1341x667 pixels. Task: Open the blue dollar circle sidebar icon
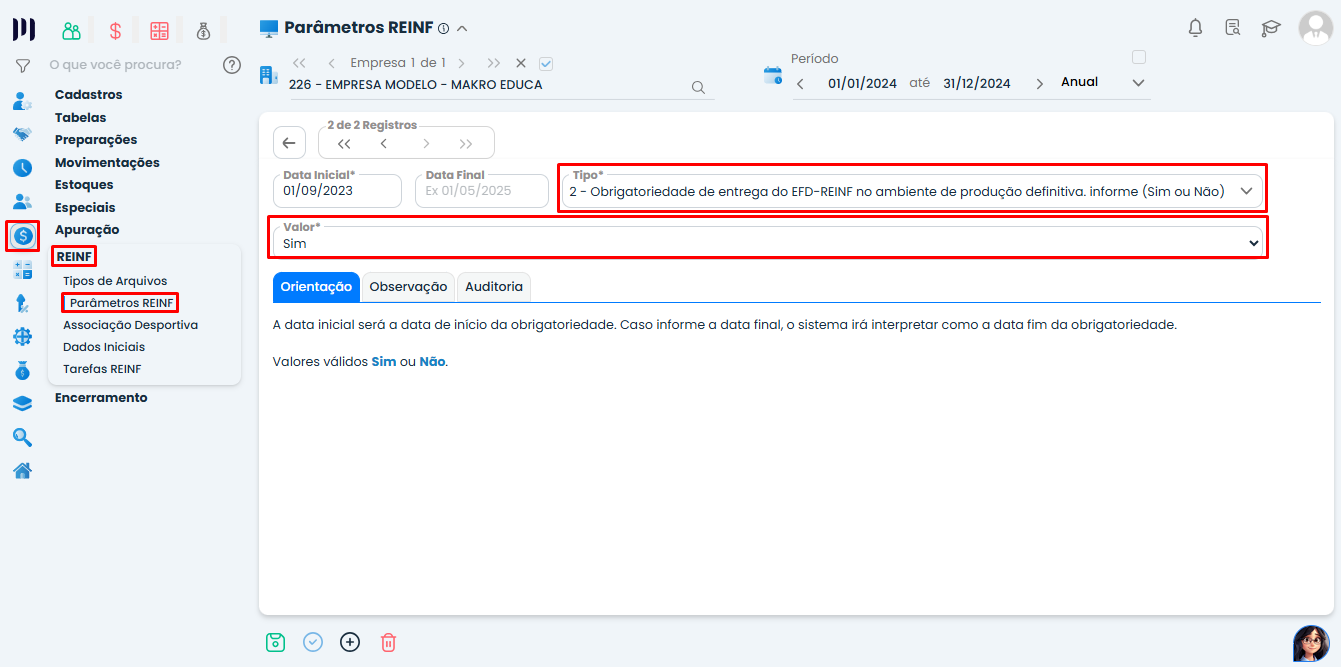[23, 236]
